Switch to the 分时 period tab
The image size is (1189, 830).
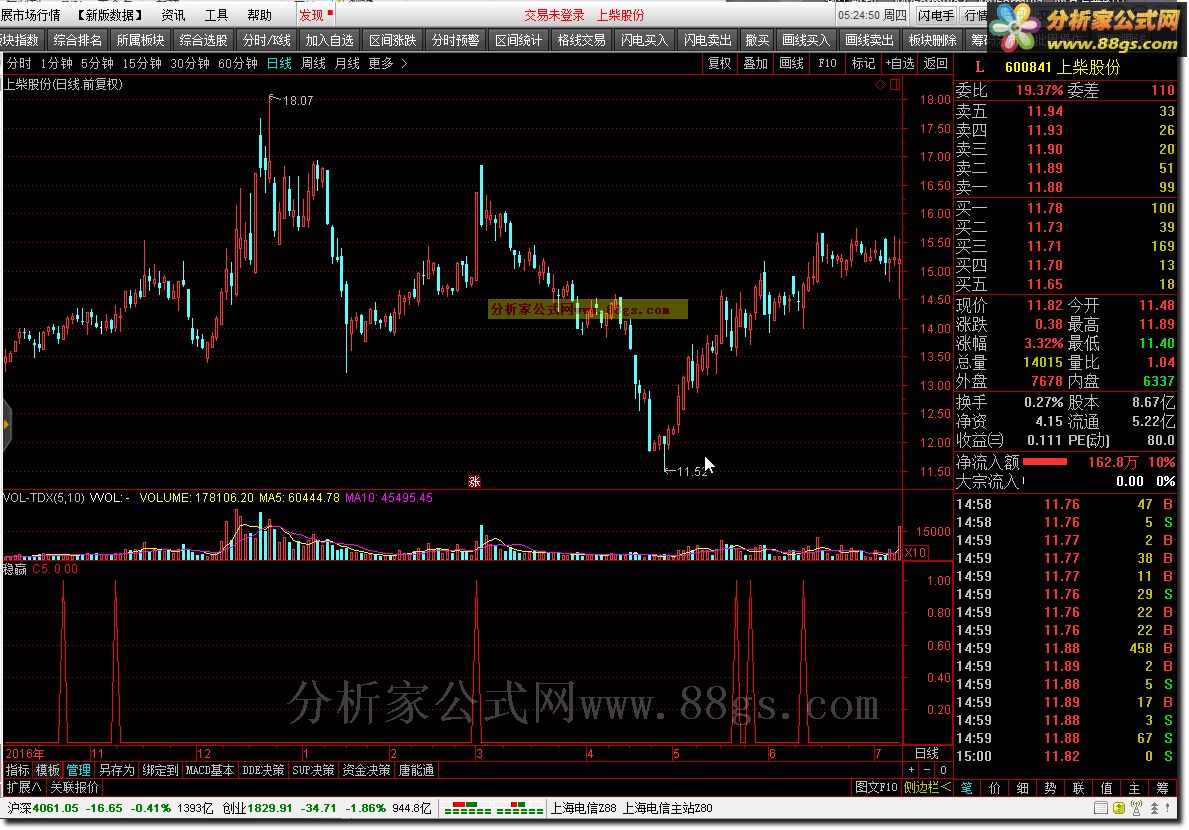[x=19, y=64]
